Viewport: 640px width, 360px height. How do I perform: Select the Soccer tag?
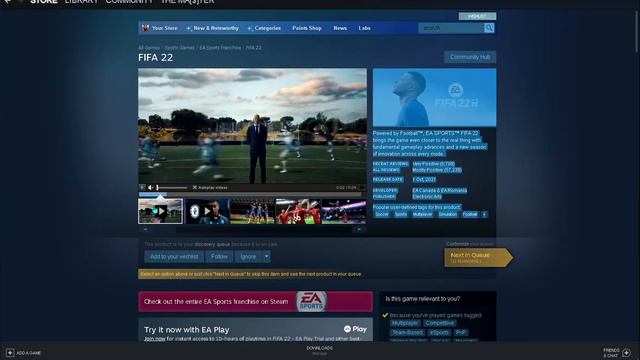point(382,214)
